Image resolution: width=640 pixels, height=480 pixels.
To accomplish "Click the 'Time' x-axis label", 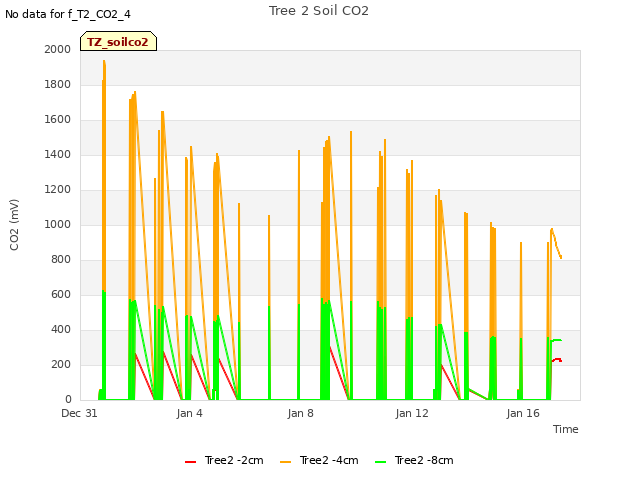I will click(566, 429).
